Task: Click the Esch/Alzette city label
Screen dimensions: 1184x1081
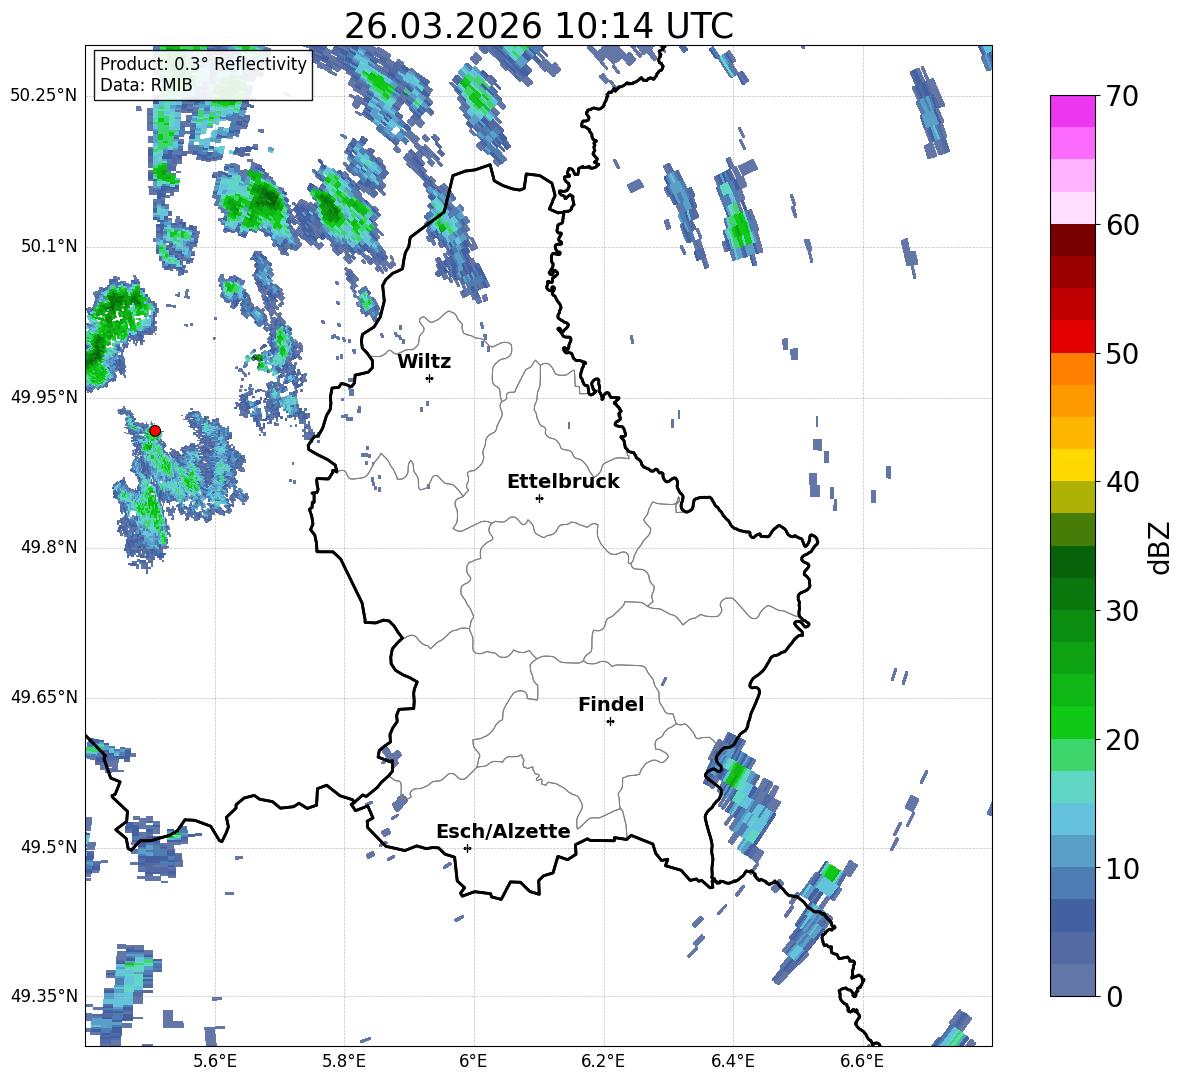Action: point(503,831)
